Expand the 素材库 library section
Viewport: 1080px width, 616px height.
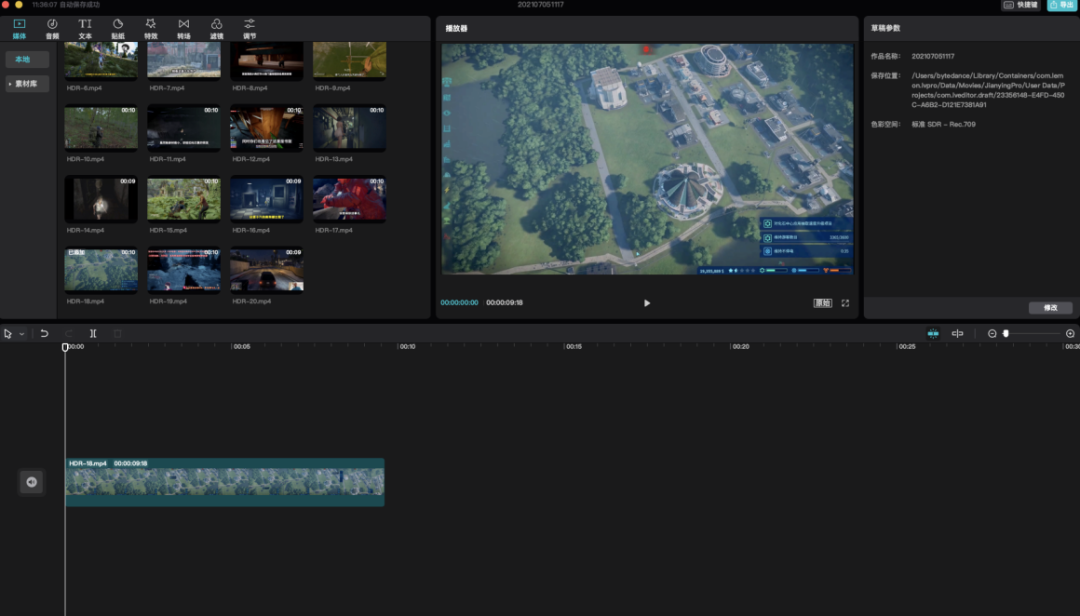point(27,83)
